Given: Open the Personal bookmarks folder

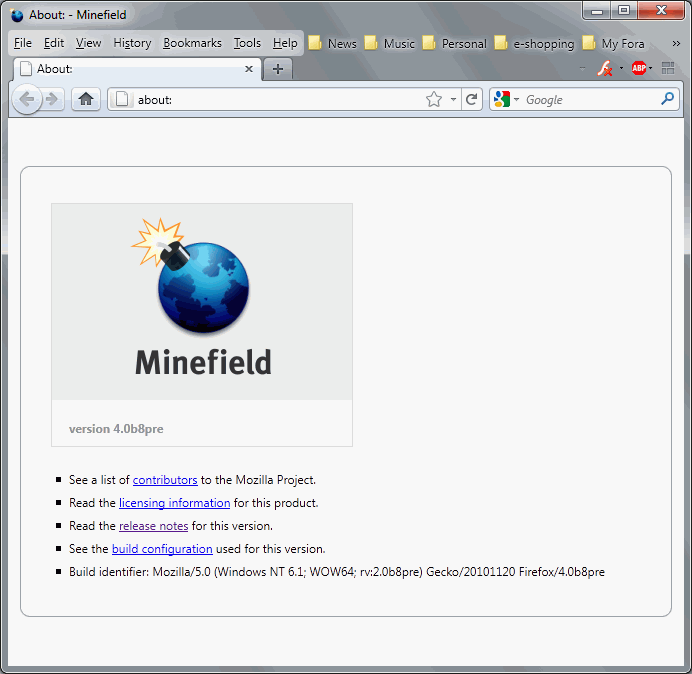Looking at the screenshot, I should (x=454, y=43).
